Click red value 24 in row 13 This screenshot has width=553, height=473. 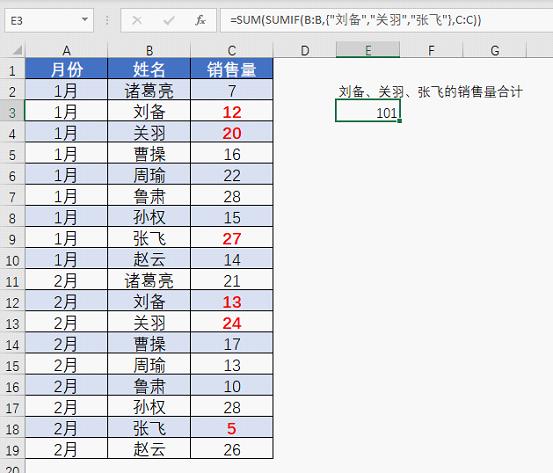(232, 322)
